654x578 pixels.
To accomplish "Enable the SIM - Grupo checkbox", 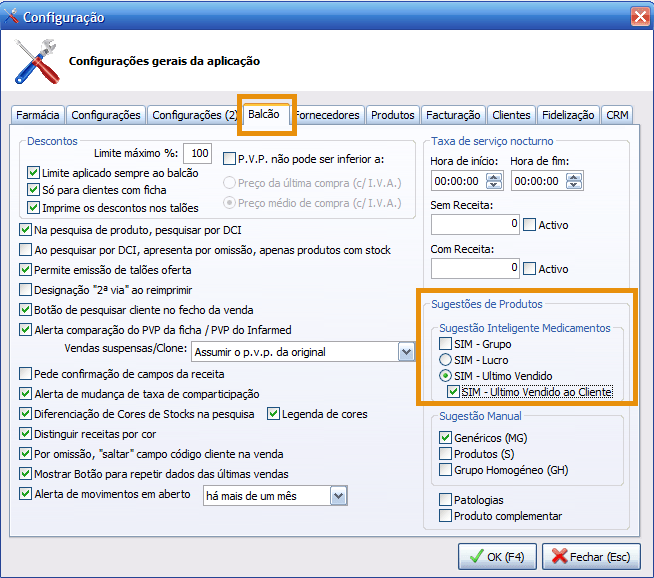I will pyautogui.click(x=446, y=343).
